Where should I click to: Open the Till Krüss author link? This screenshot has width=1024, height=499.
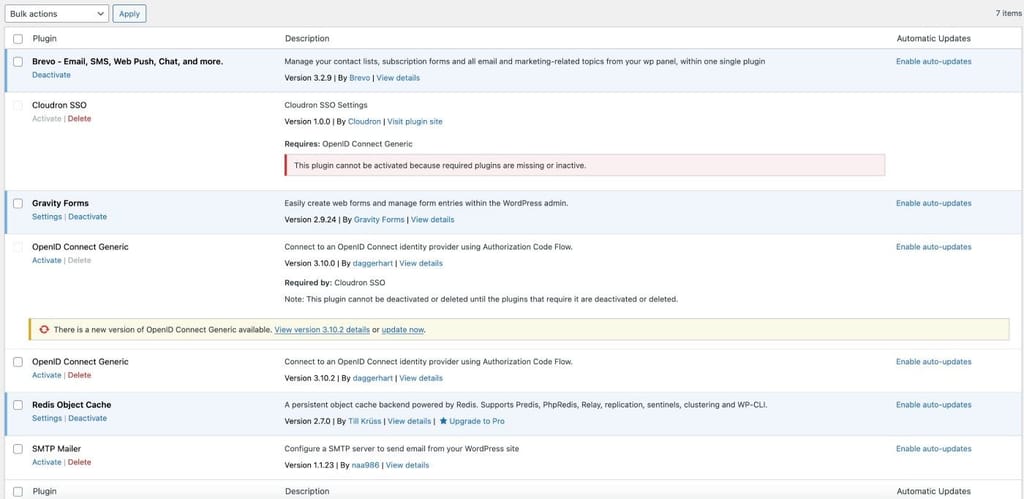point(365,421)
